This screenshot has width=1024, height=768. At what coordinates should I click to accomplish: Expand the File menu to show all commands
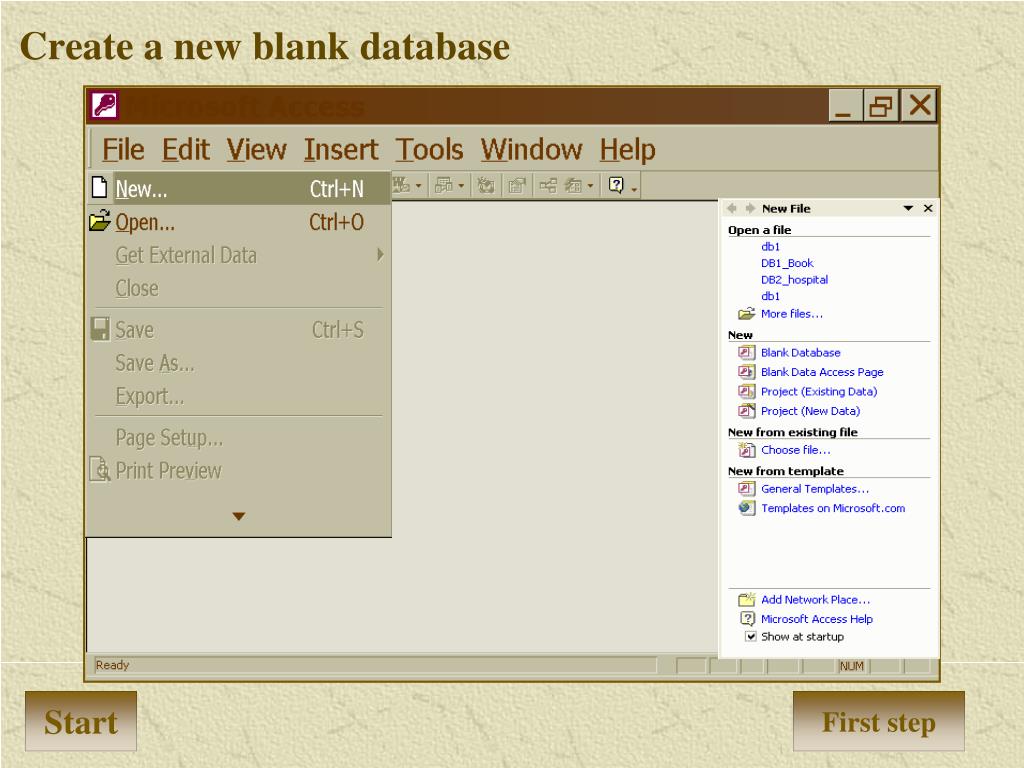(239, 517)
